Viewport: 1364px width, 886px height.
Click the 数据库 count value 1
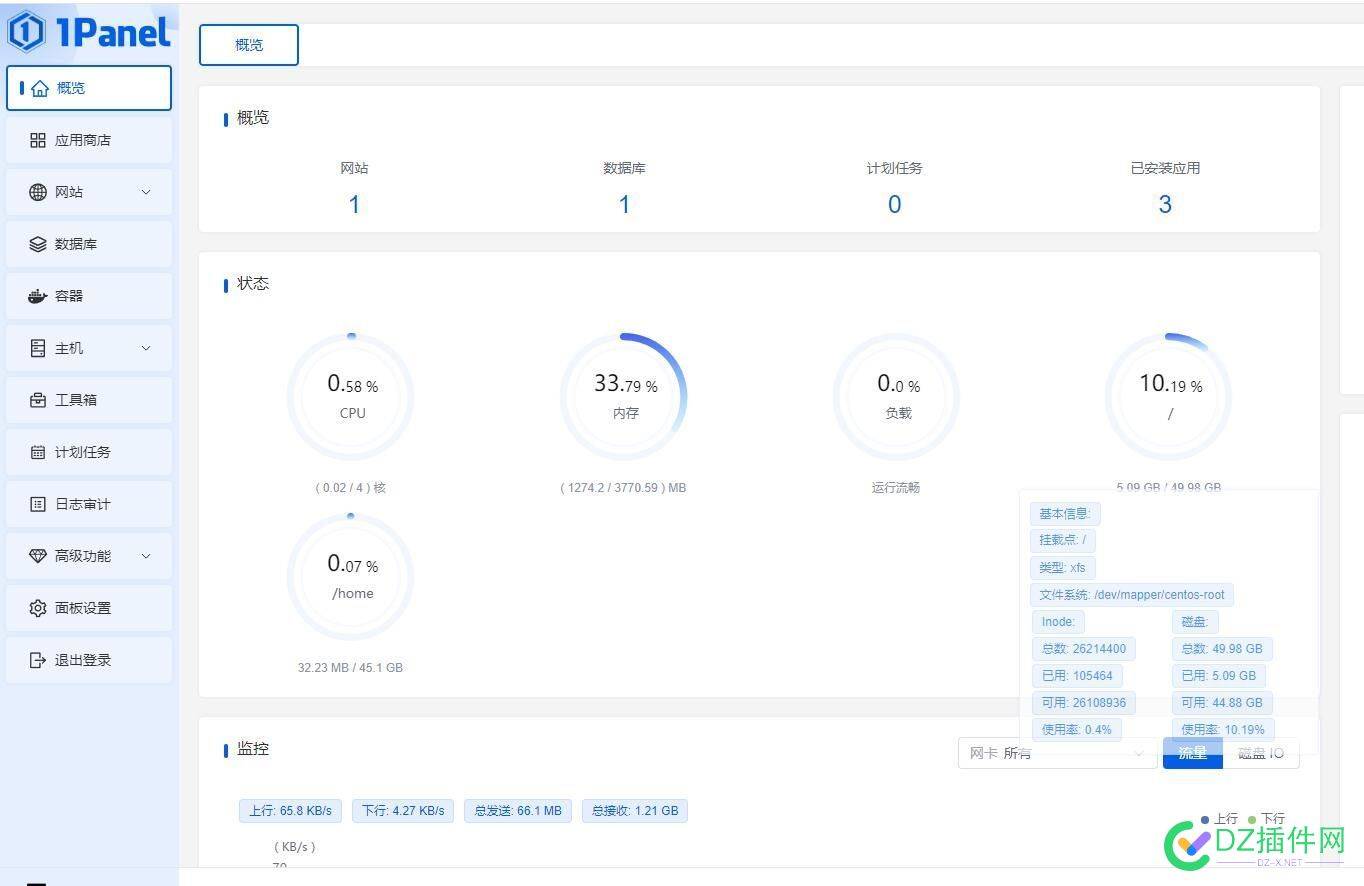pyautogui.click(x=624, y=204)
